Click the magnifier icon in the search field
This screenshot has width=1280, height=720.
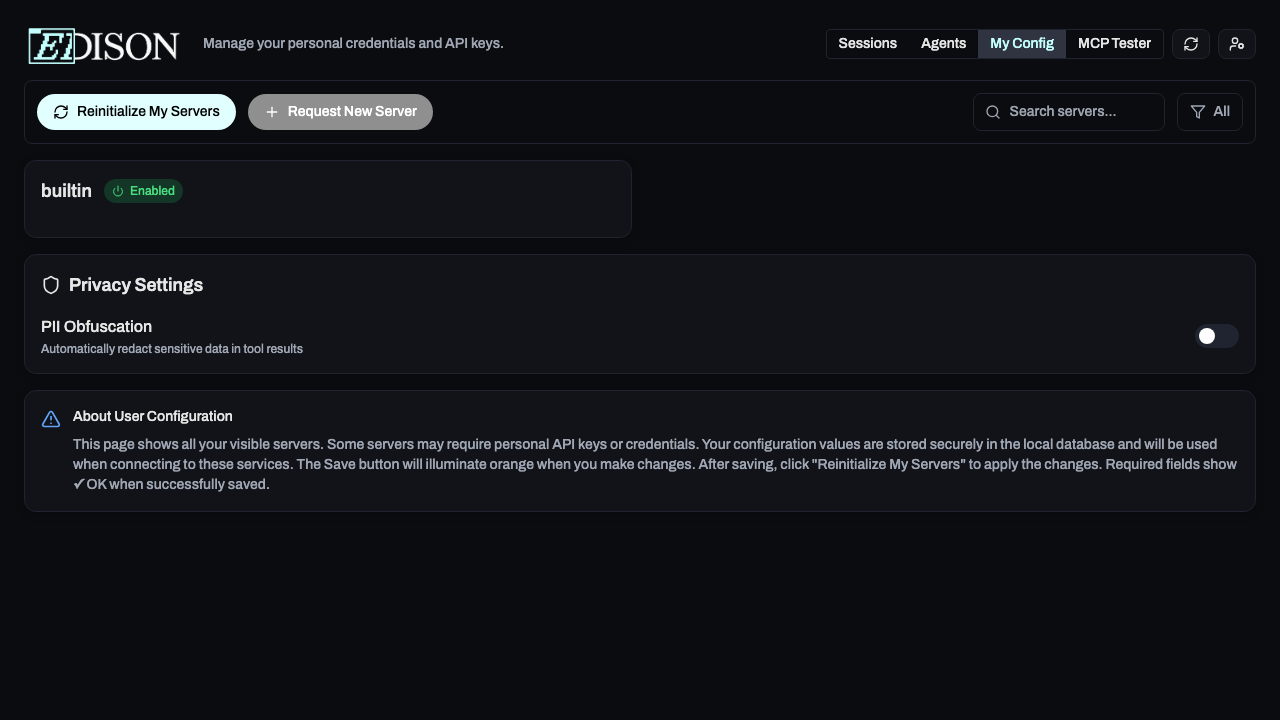click(x=993, y=112)
